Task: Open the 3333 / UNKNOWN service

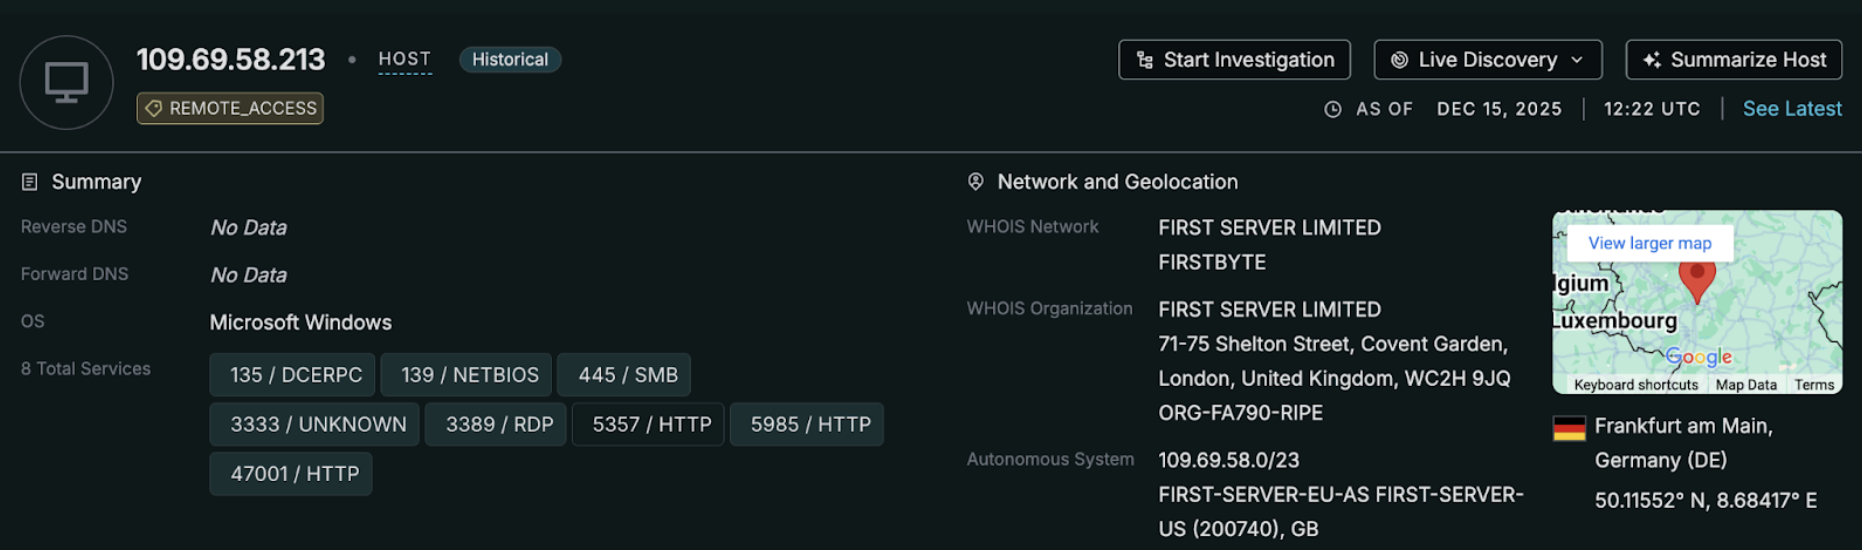Action: (317, 424)
